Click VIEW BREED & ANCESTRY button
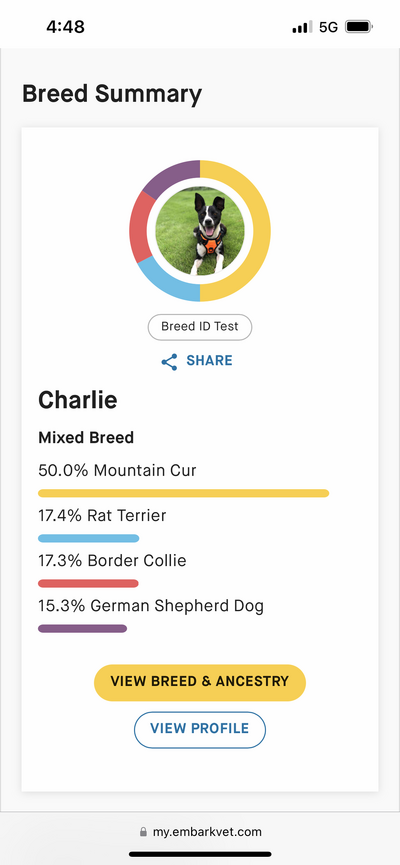400x865 pixels. (x=200, y=682)
